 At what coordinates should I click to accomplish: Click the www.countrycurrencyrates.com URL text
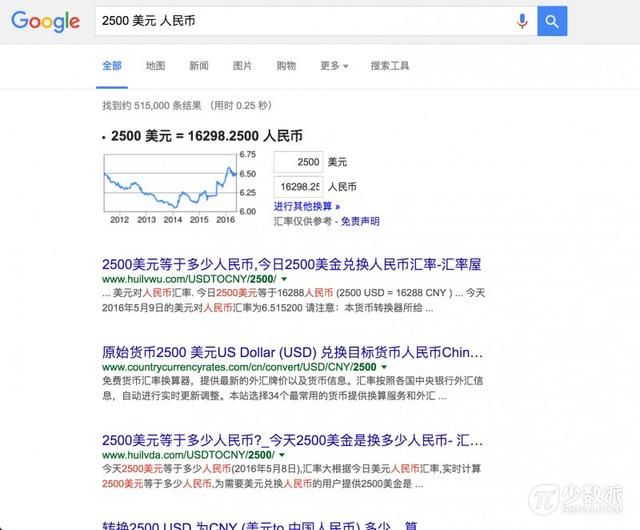(x=239, y=367)
